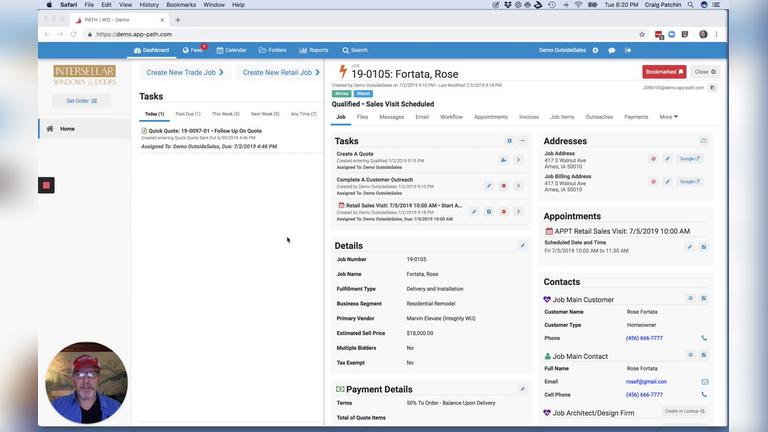Edit the Retail Sales Visit task

[474, 212]
